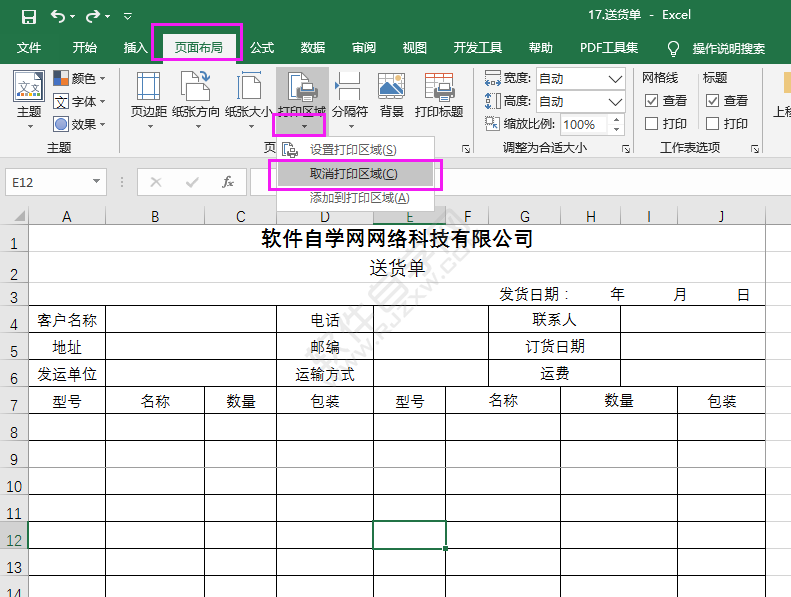Increase scale with the up spinner arrow
This screenshot has height=597, width=791.
tap(616, 120)
